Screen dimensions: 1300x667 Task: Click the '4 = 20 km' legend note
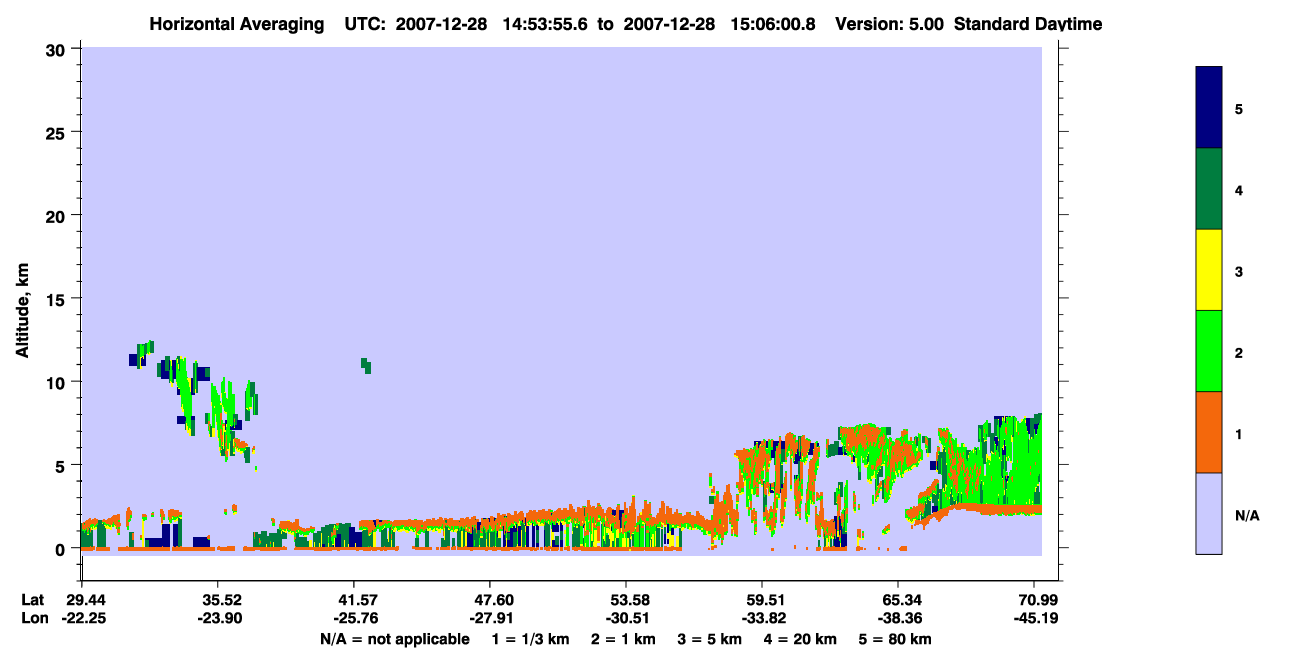(800, 639)
